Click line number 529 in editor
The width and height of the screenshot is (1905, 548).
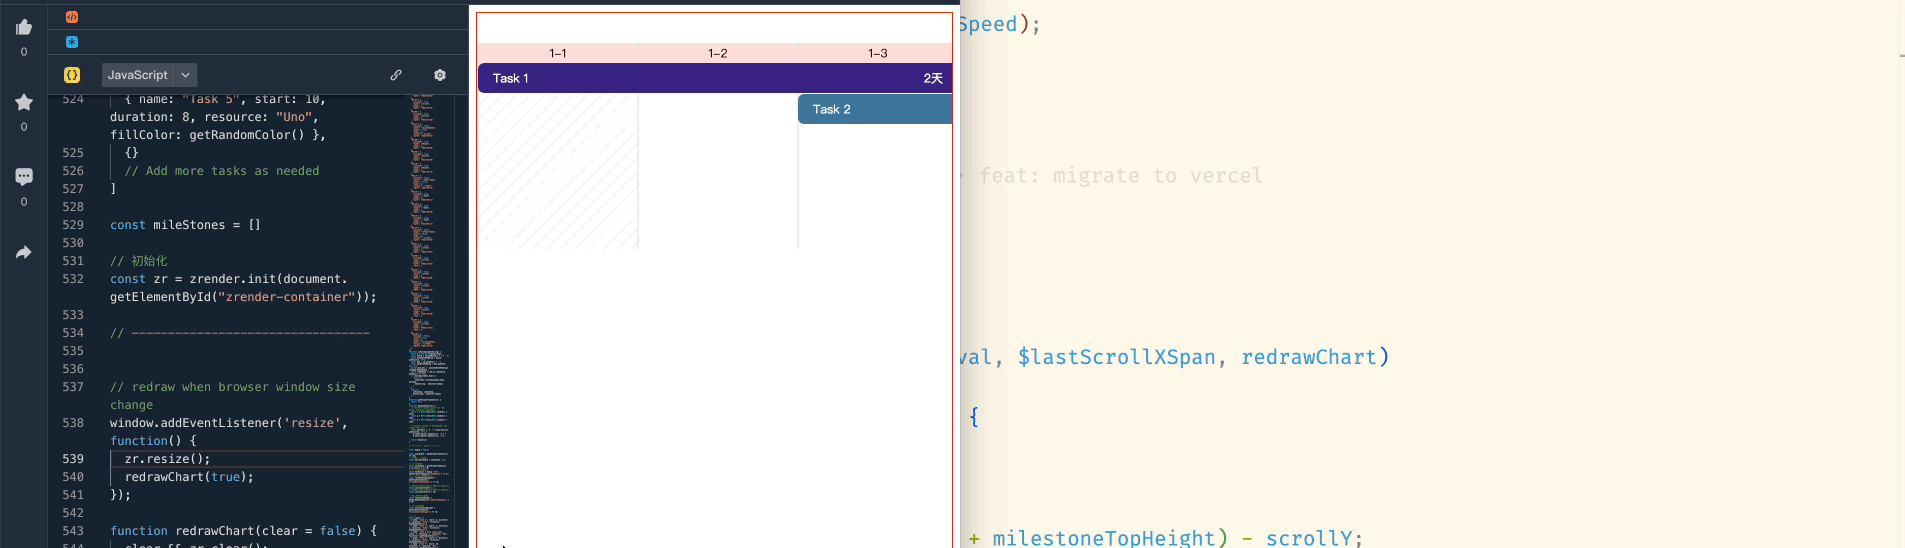73,225
